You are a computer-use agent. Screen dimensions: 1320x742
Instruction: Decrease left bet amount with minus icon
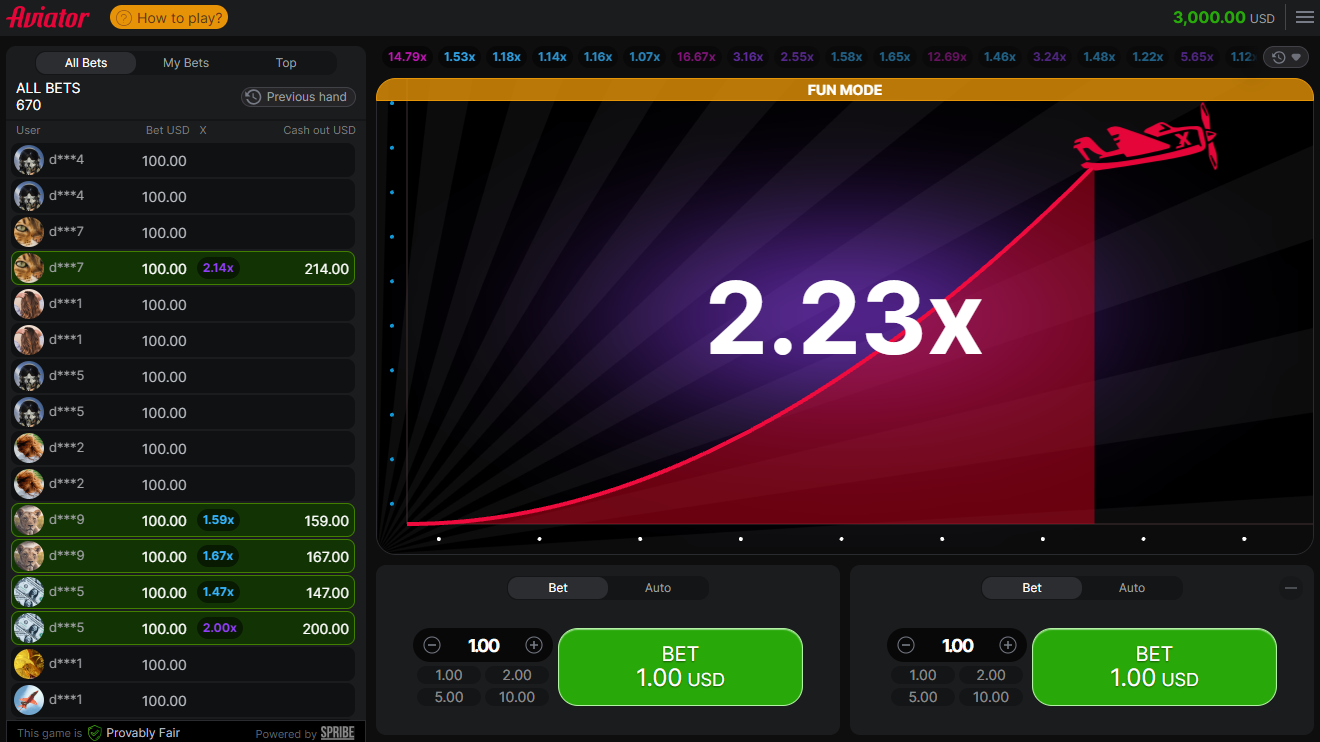click(432, 645)
